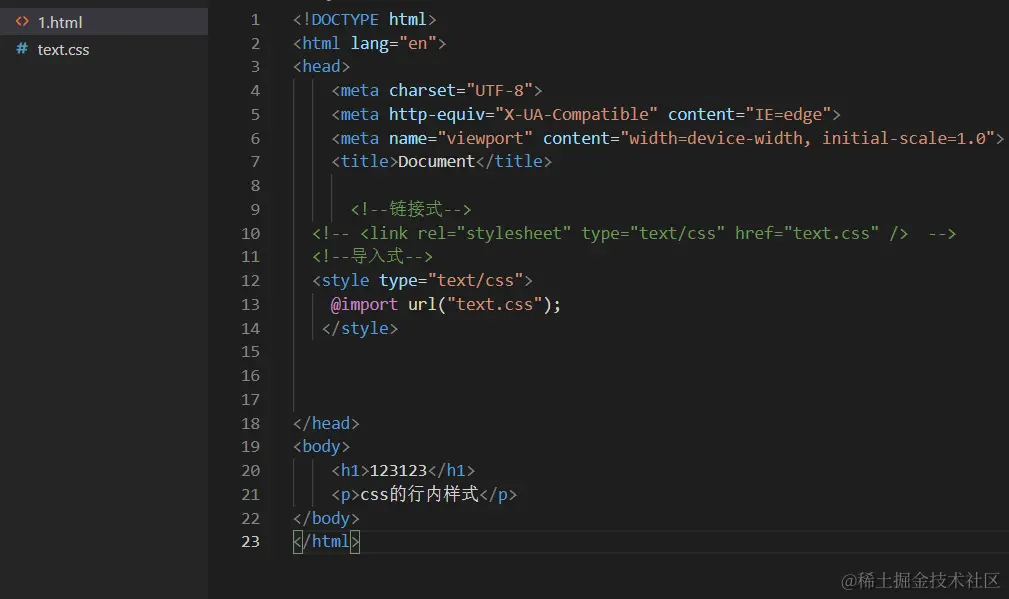Click the CSS hash icon beside text.css
Viewport: 1009px width, 599px height.
[22, 49]
